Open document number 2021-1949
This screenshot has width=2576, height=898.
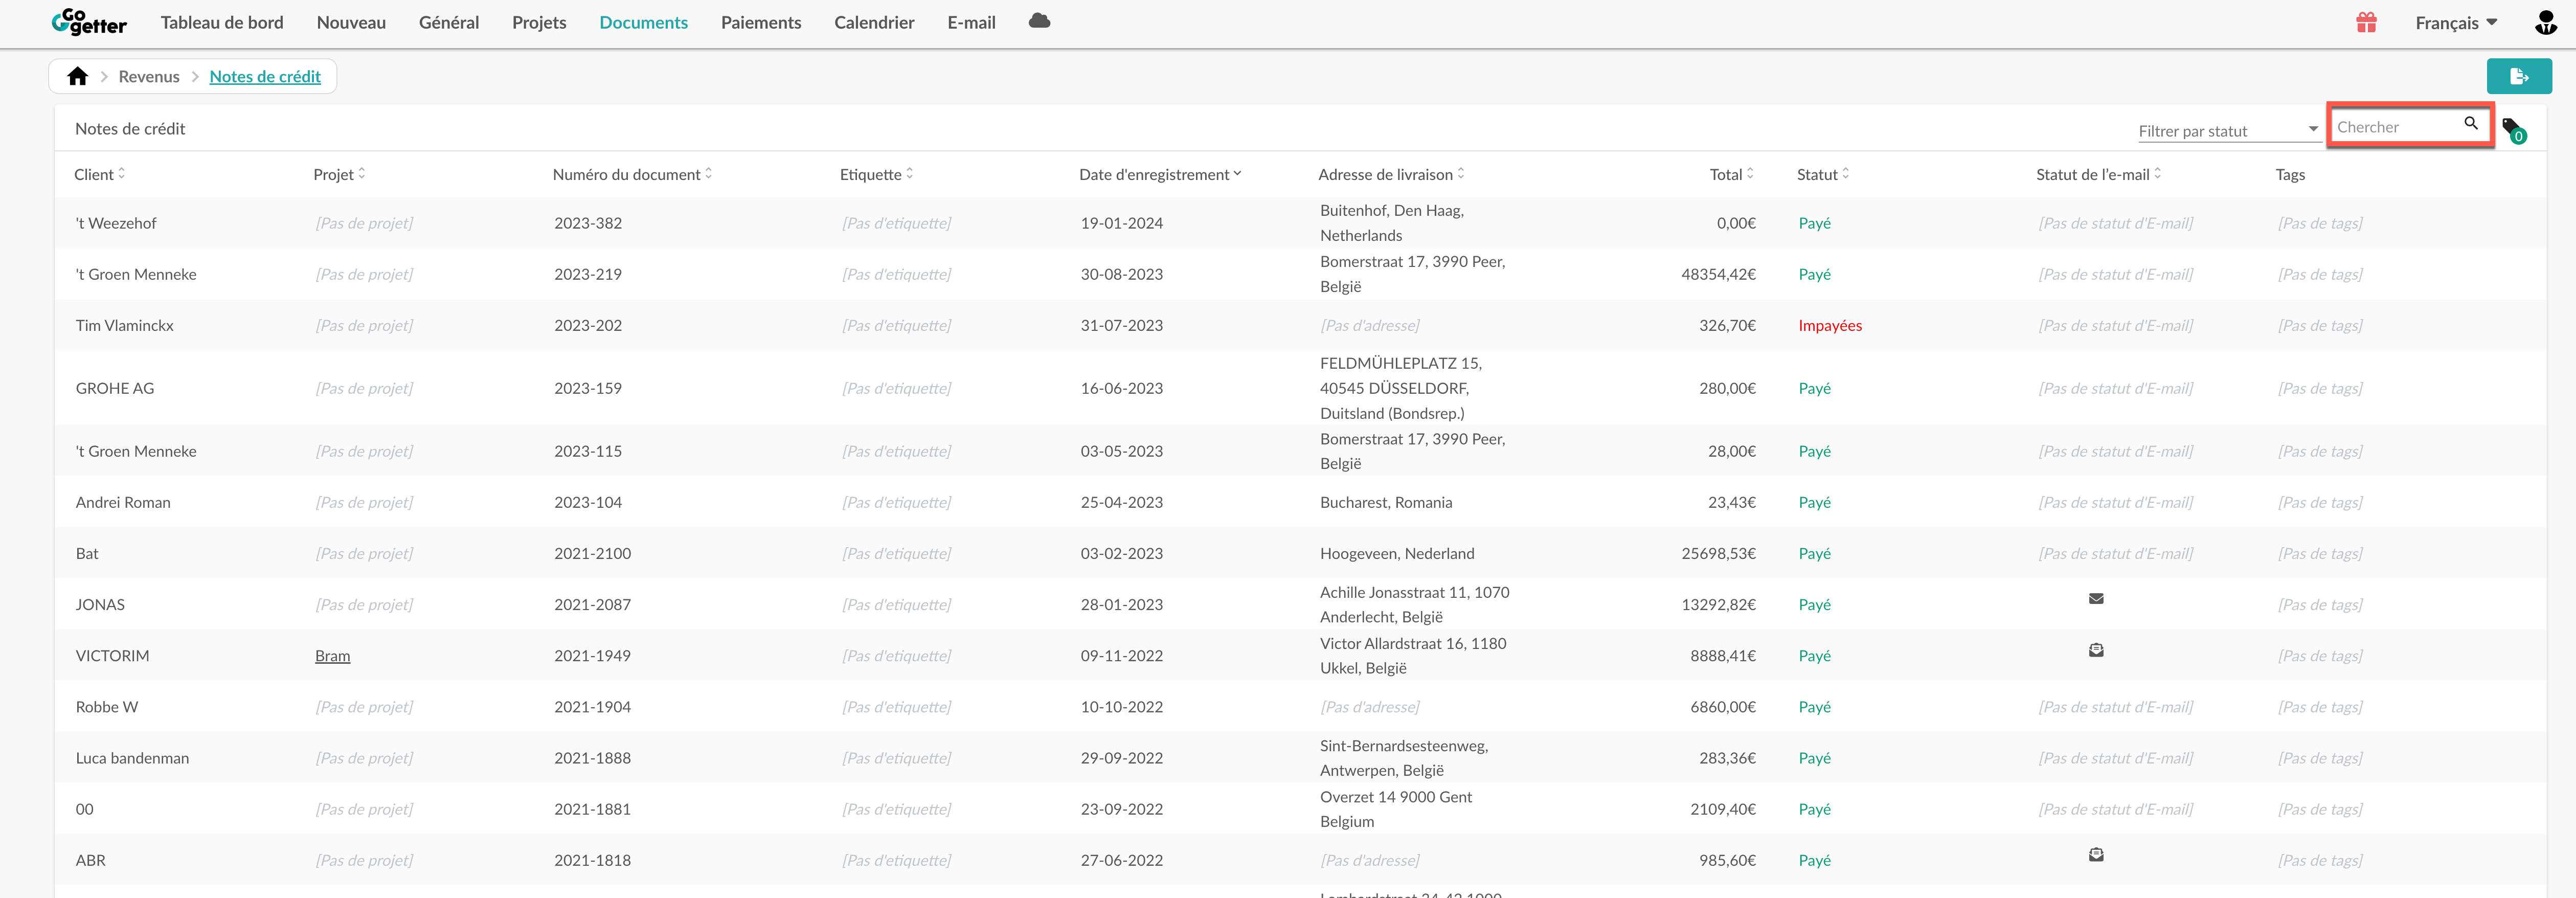tap(592, 656)
